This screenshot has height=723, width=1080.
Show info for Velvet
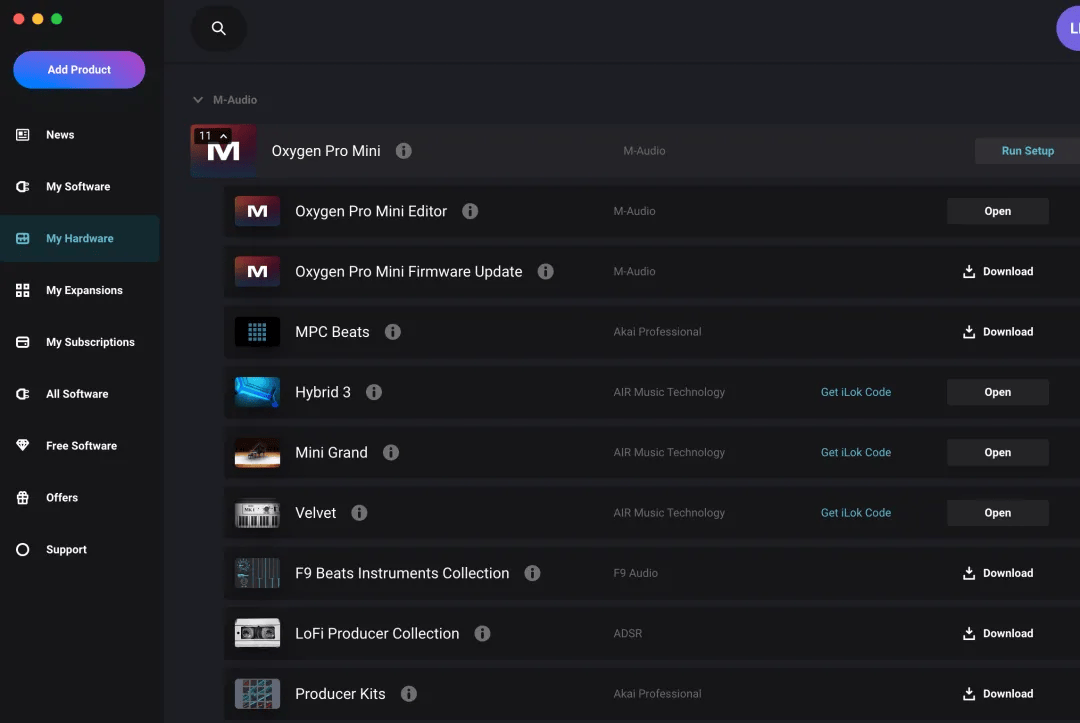click(x=359, y=513)
